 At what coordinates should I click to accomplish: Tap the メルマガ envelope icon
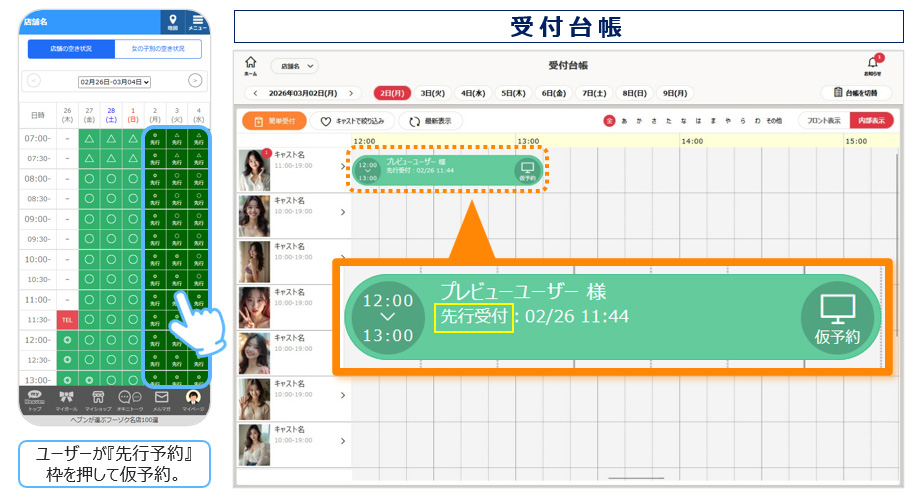coord(161,399)
